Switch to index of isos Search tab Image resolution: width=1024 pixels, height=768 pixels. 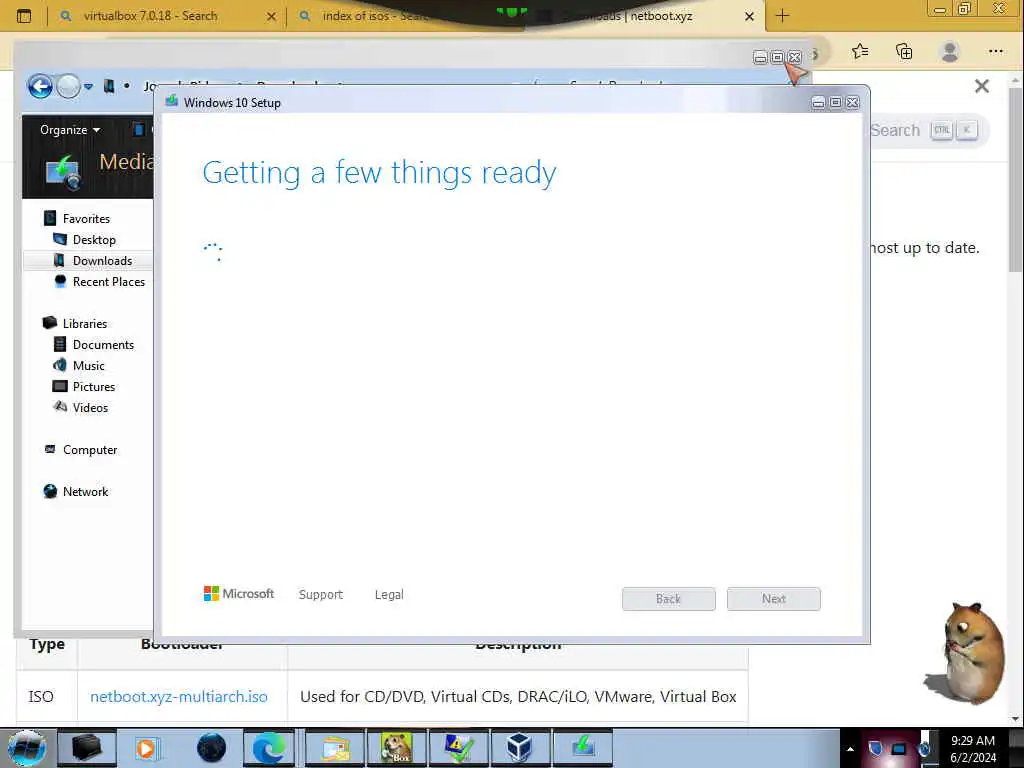click(x=376, y=16)
